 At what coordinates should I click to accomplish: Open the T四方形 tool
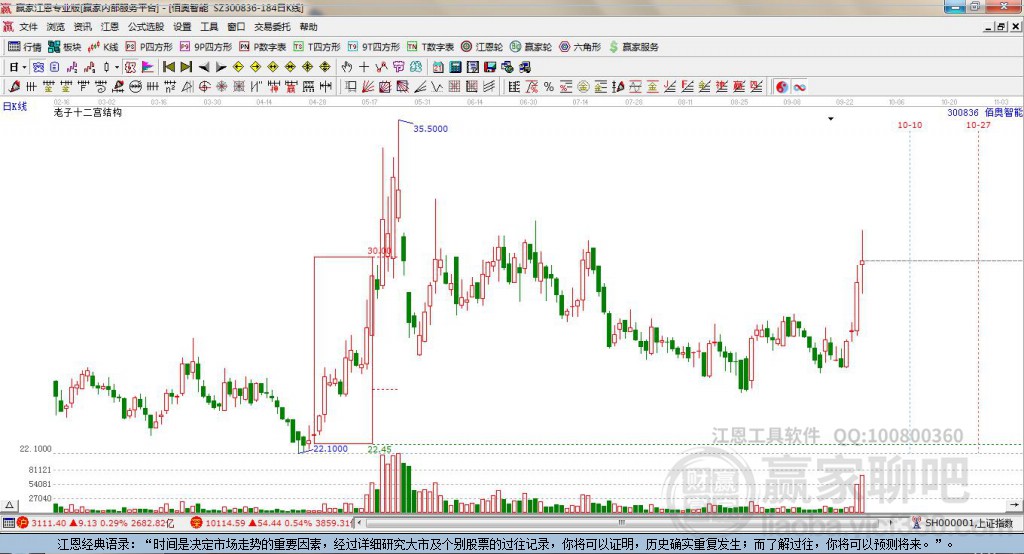[x=317, y=47]
